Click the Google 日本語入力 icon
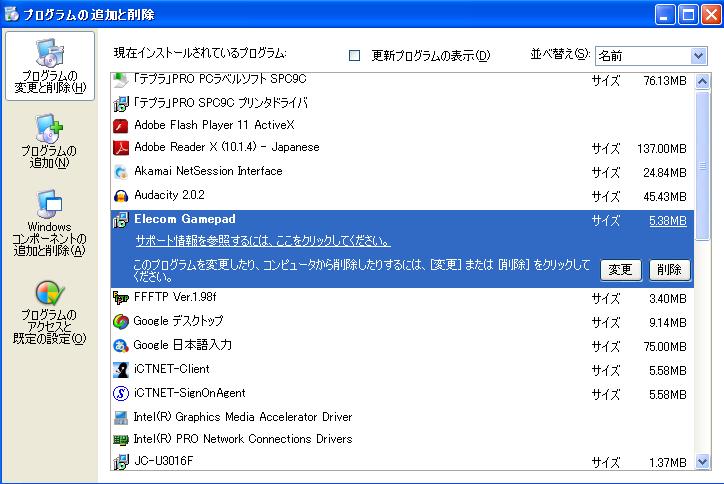Image resolution: width=724 pixels, height=484 pixels. pos(121,345)
